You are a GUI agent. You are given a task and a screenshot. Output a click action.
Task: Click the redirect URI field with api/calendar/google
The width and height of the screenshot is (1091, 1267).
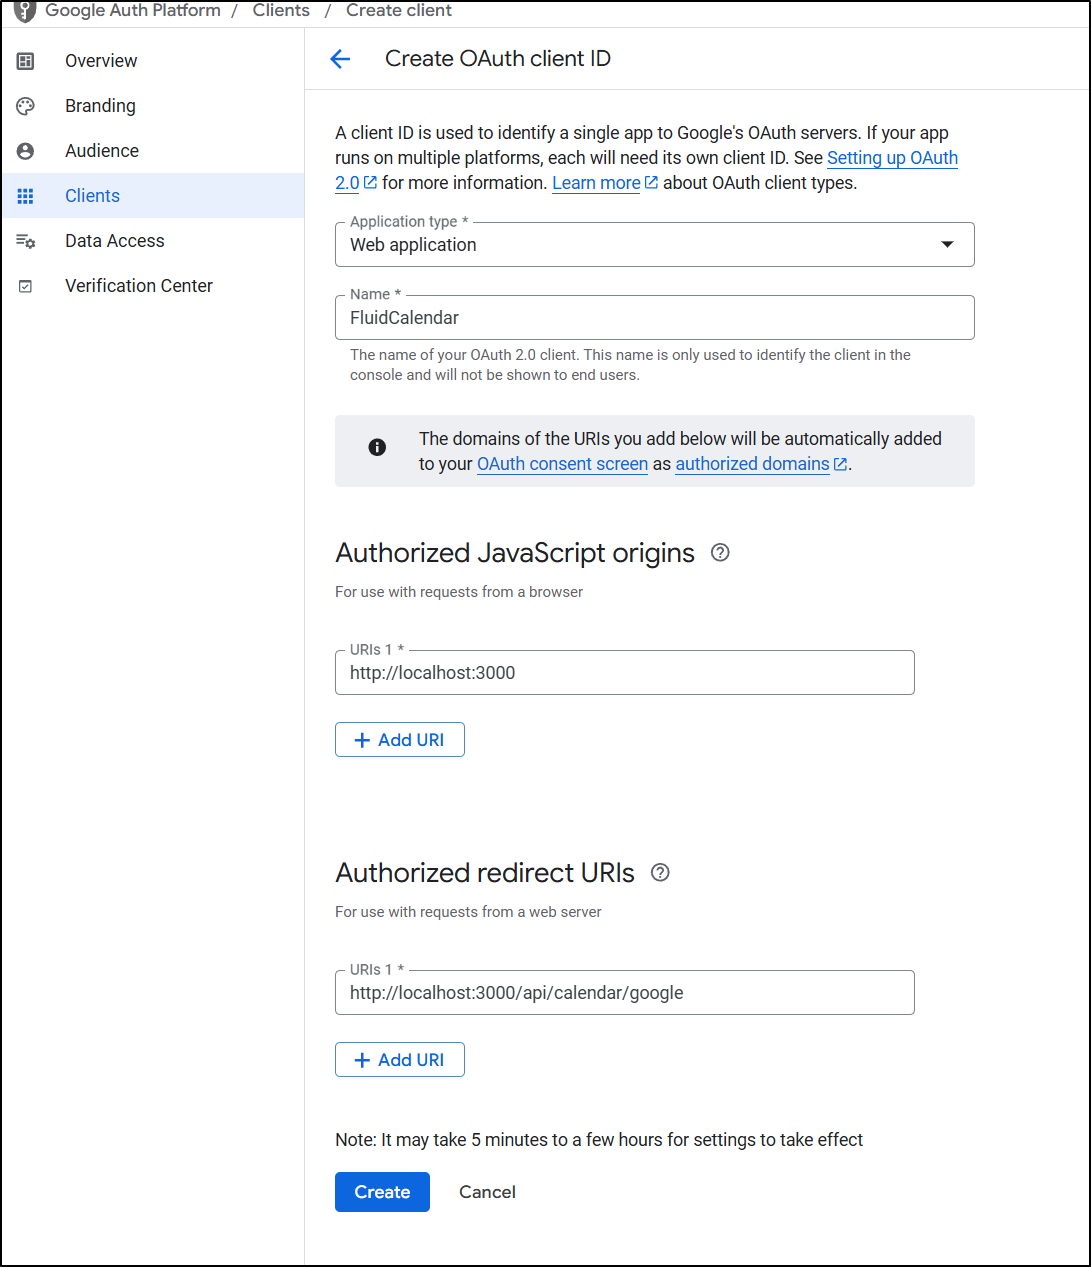pyautogui.click(x=624, y=993)
